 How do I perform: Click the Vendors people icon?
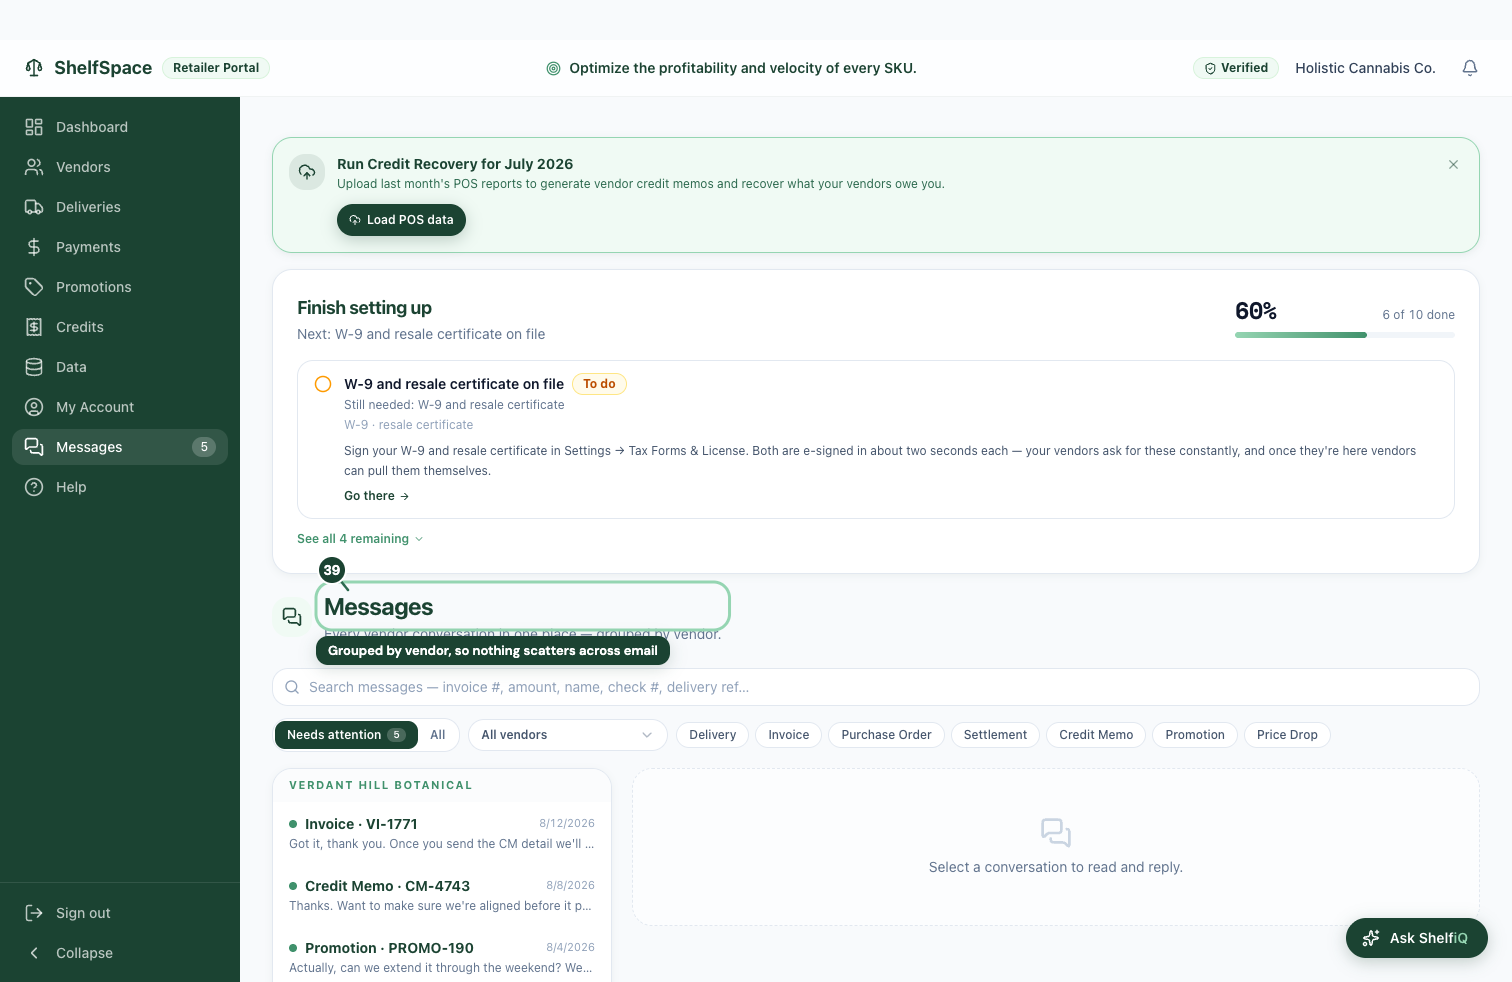pos(34,167)
